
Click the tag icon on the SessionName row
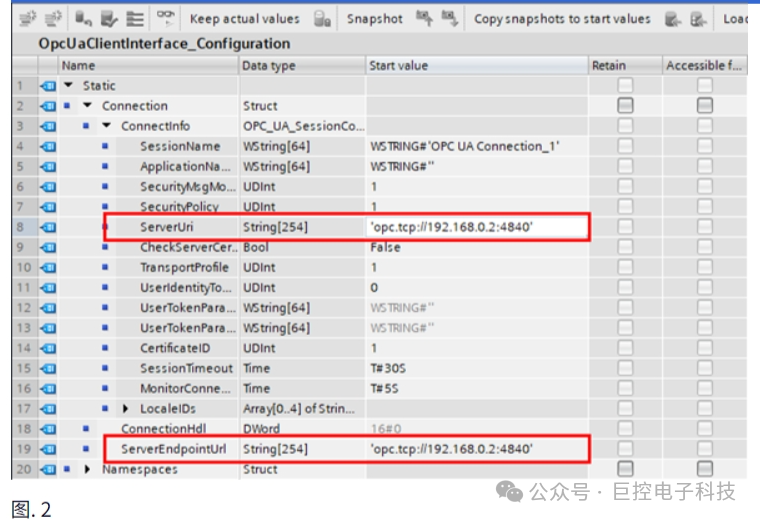pyautogui.click(x=48, y=146)
